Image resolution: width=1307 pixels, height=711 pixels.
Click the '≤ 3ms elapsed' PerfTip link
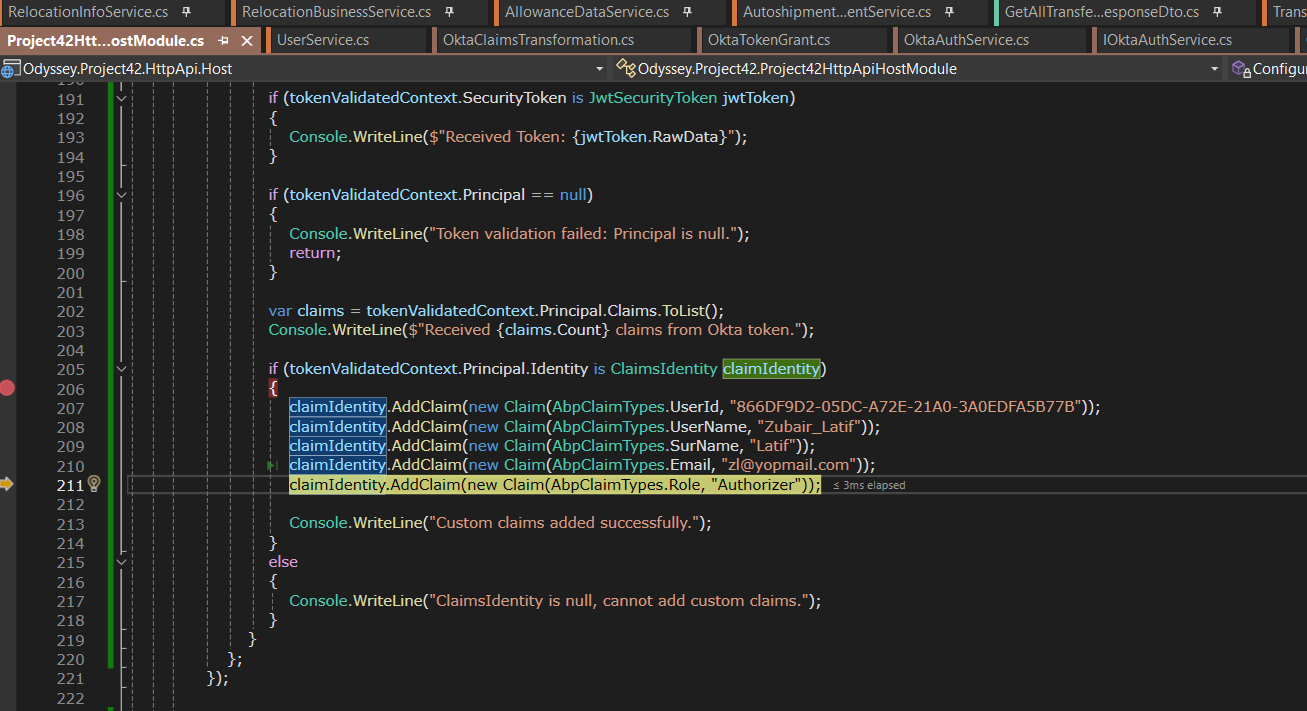pos(869,485)
